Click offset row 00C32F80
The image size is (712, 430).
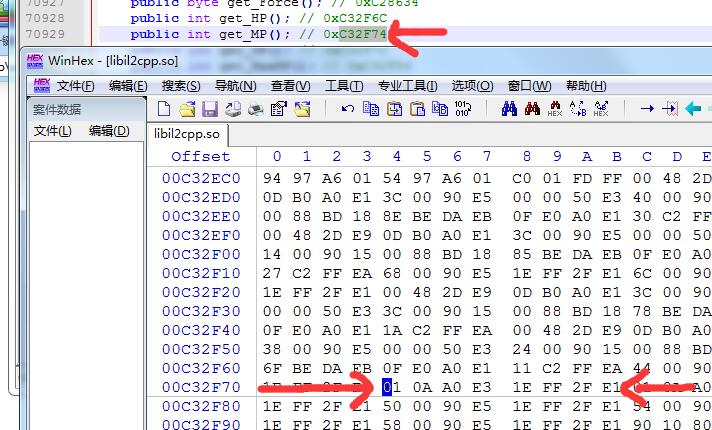tap(201, 406)
